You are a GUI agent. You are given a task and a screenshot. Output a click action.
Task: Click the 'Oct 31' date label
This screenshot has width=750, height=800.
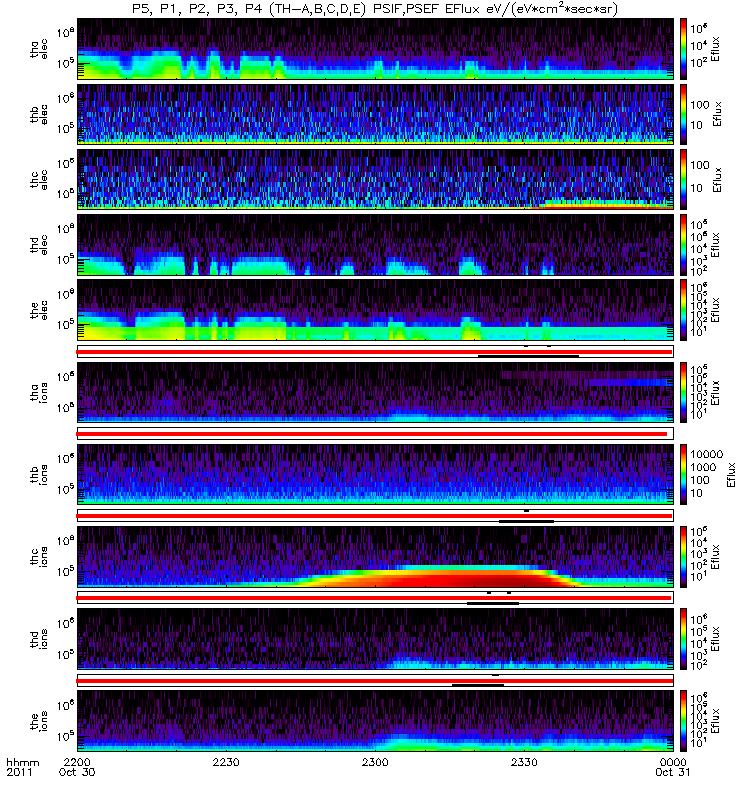pos(673,772)
